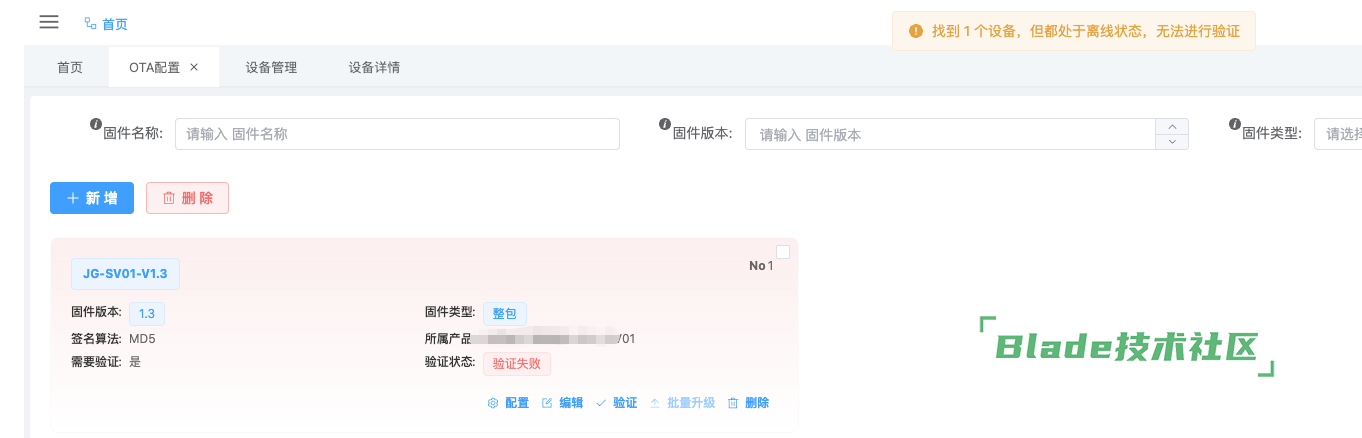Click the blue 新增 button
1362x438 pixels.
click(92, 198)
